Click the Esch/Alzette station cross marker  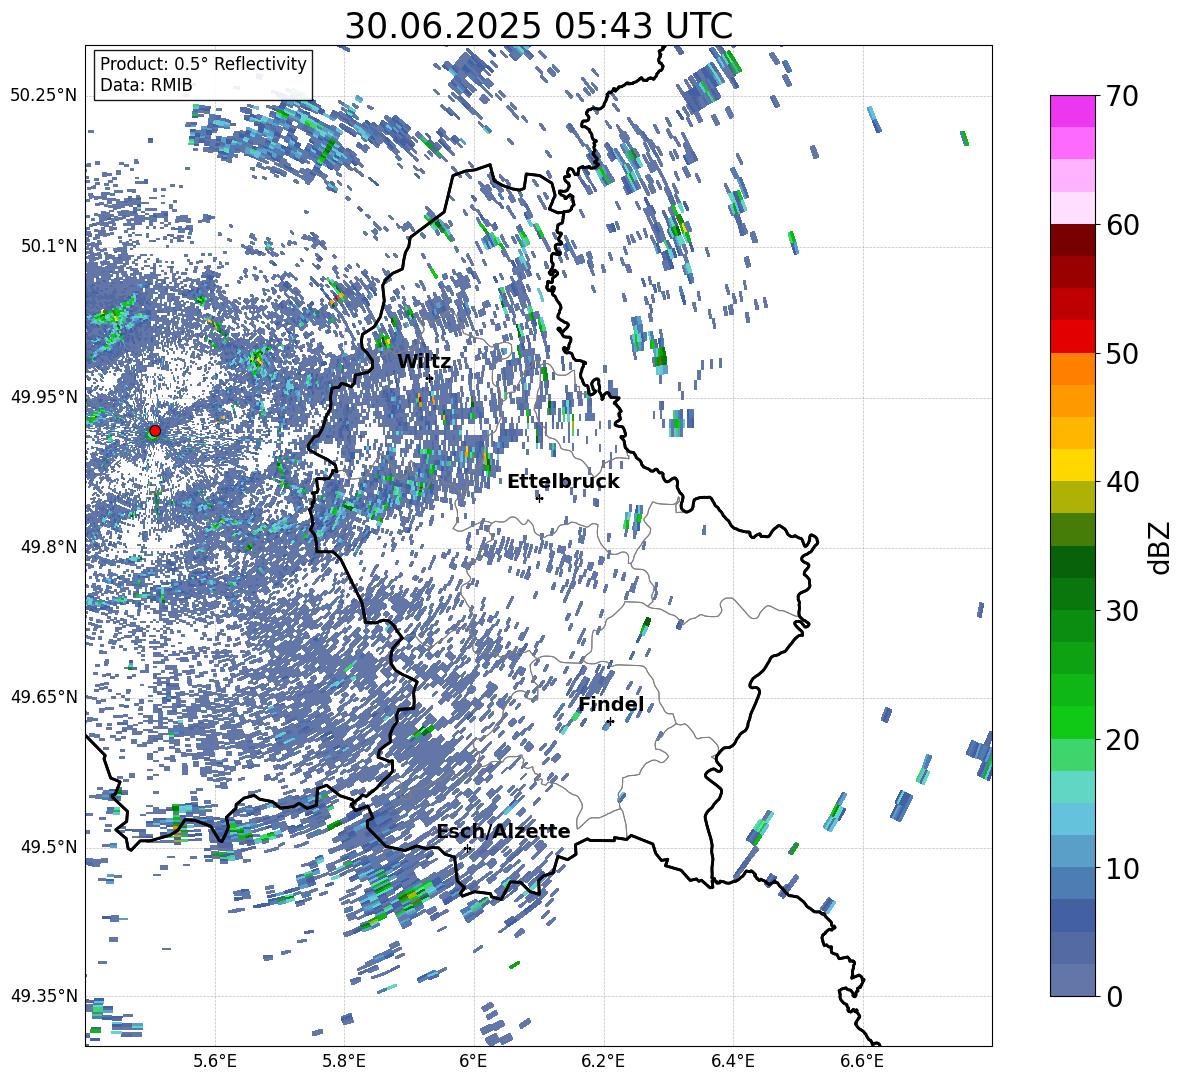coord(467,848)
